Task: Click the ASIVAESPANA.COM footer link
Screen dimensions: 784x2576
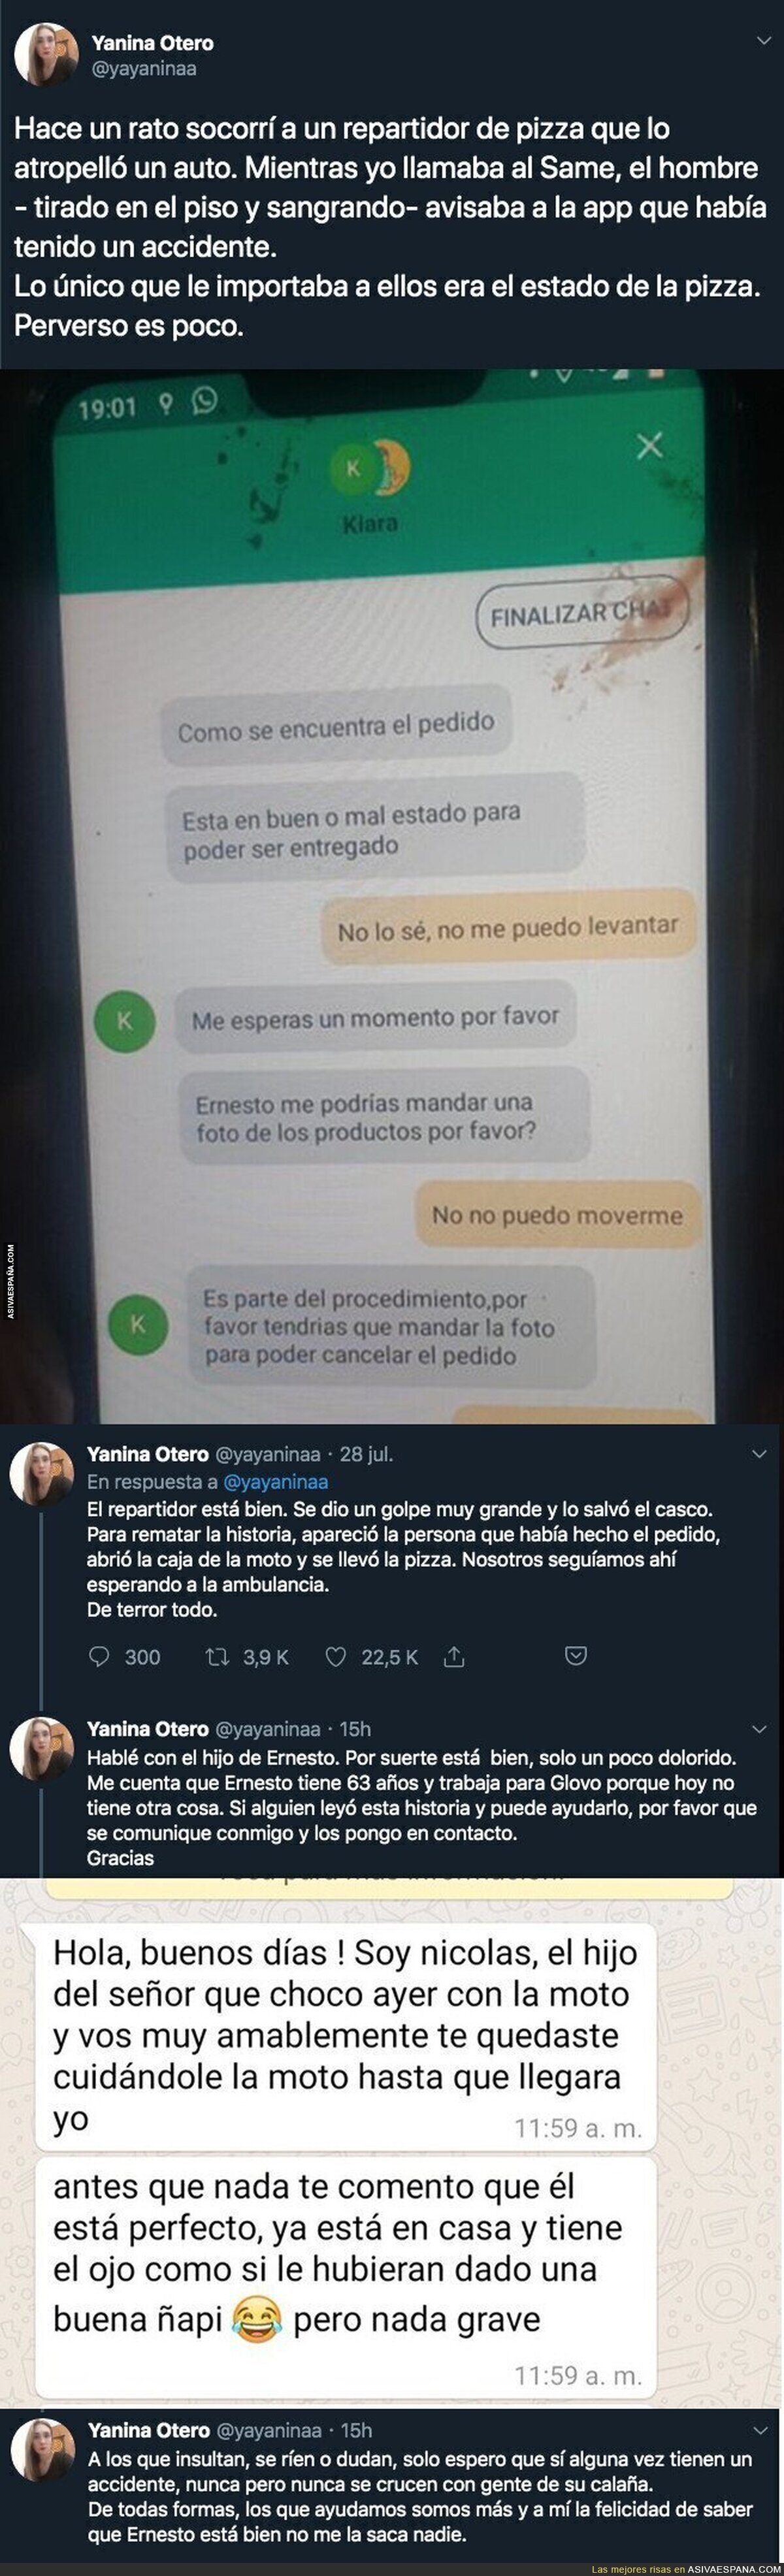Action: (734, 2569)
